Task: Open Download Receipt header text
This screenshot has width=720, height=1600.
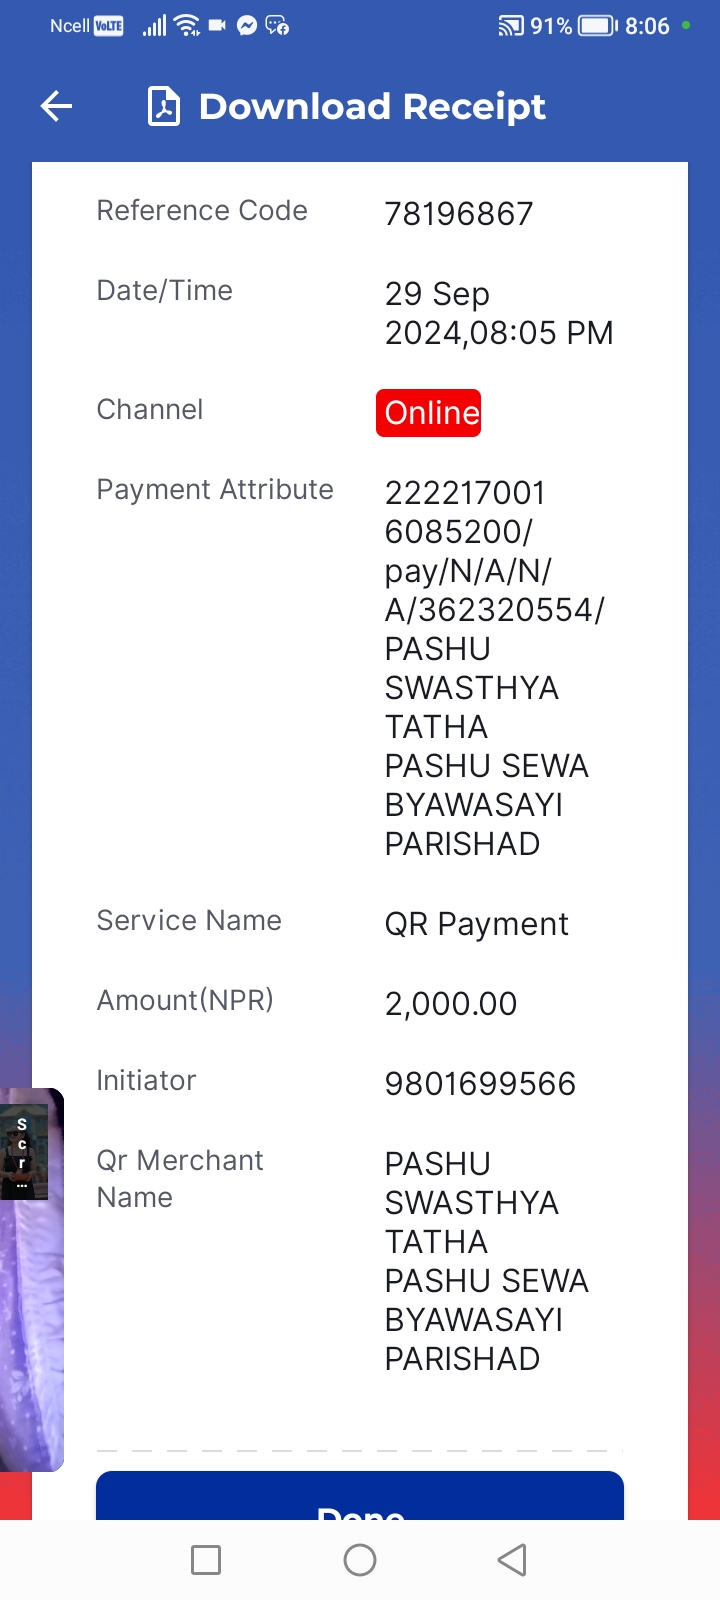Action: pyautogui.click(x=372, y=106)
